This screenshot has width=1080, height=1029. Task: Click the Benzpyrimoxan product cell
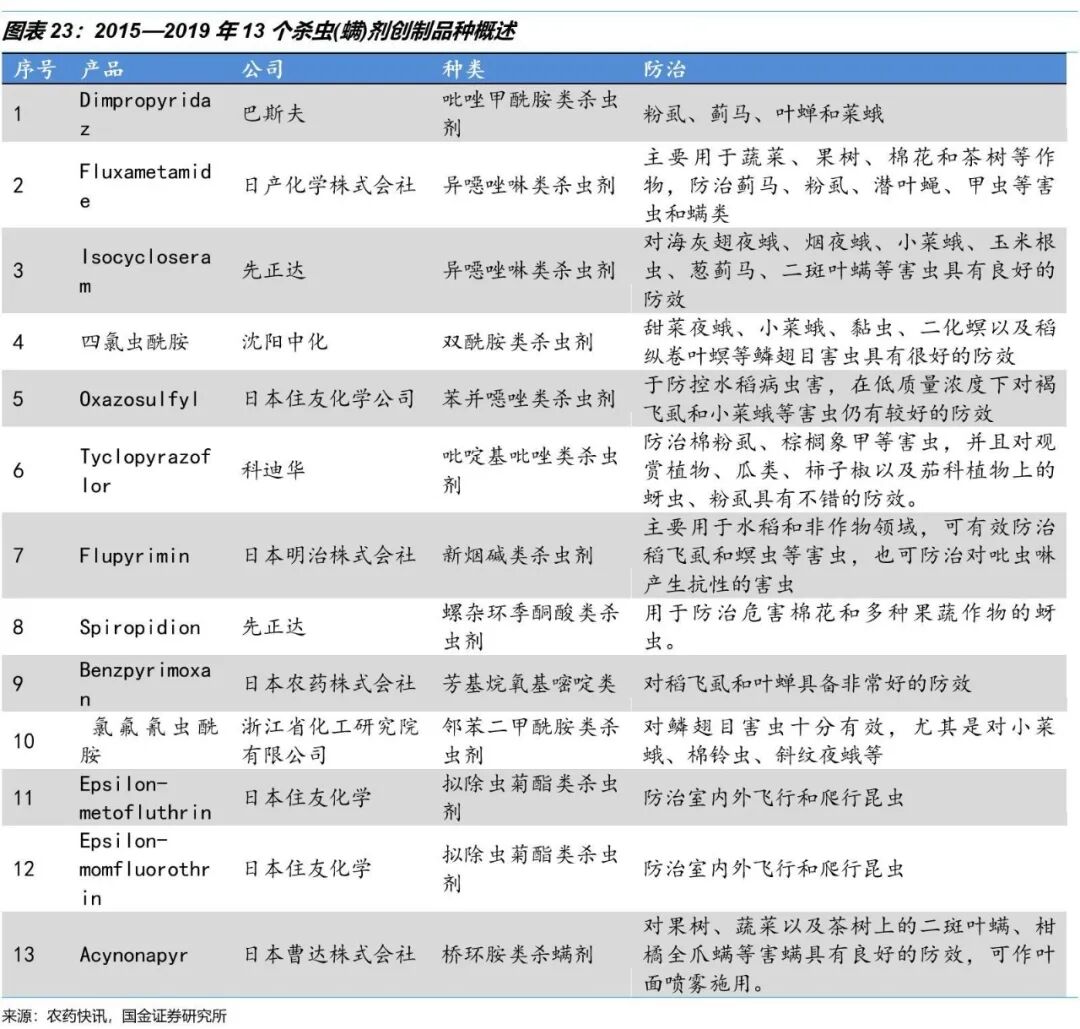click(x=145, y=684)
